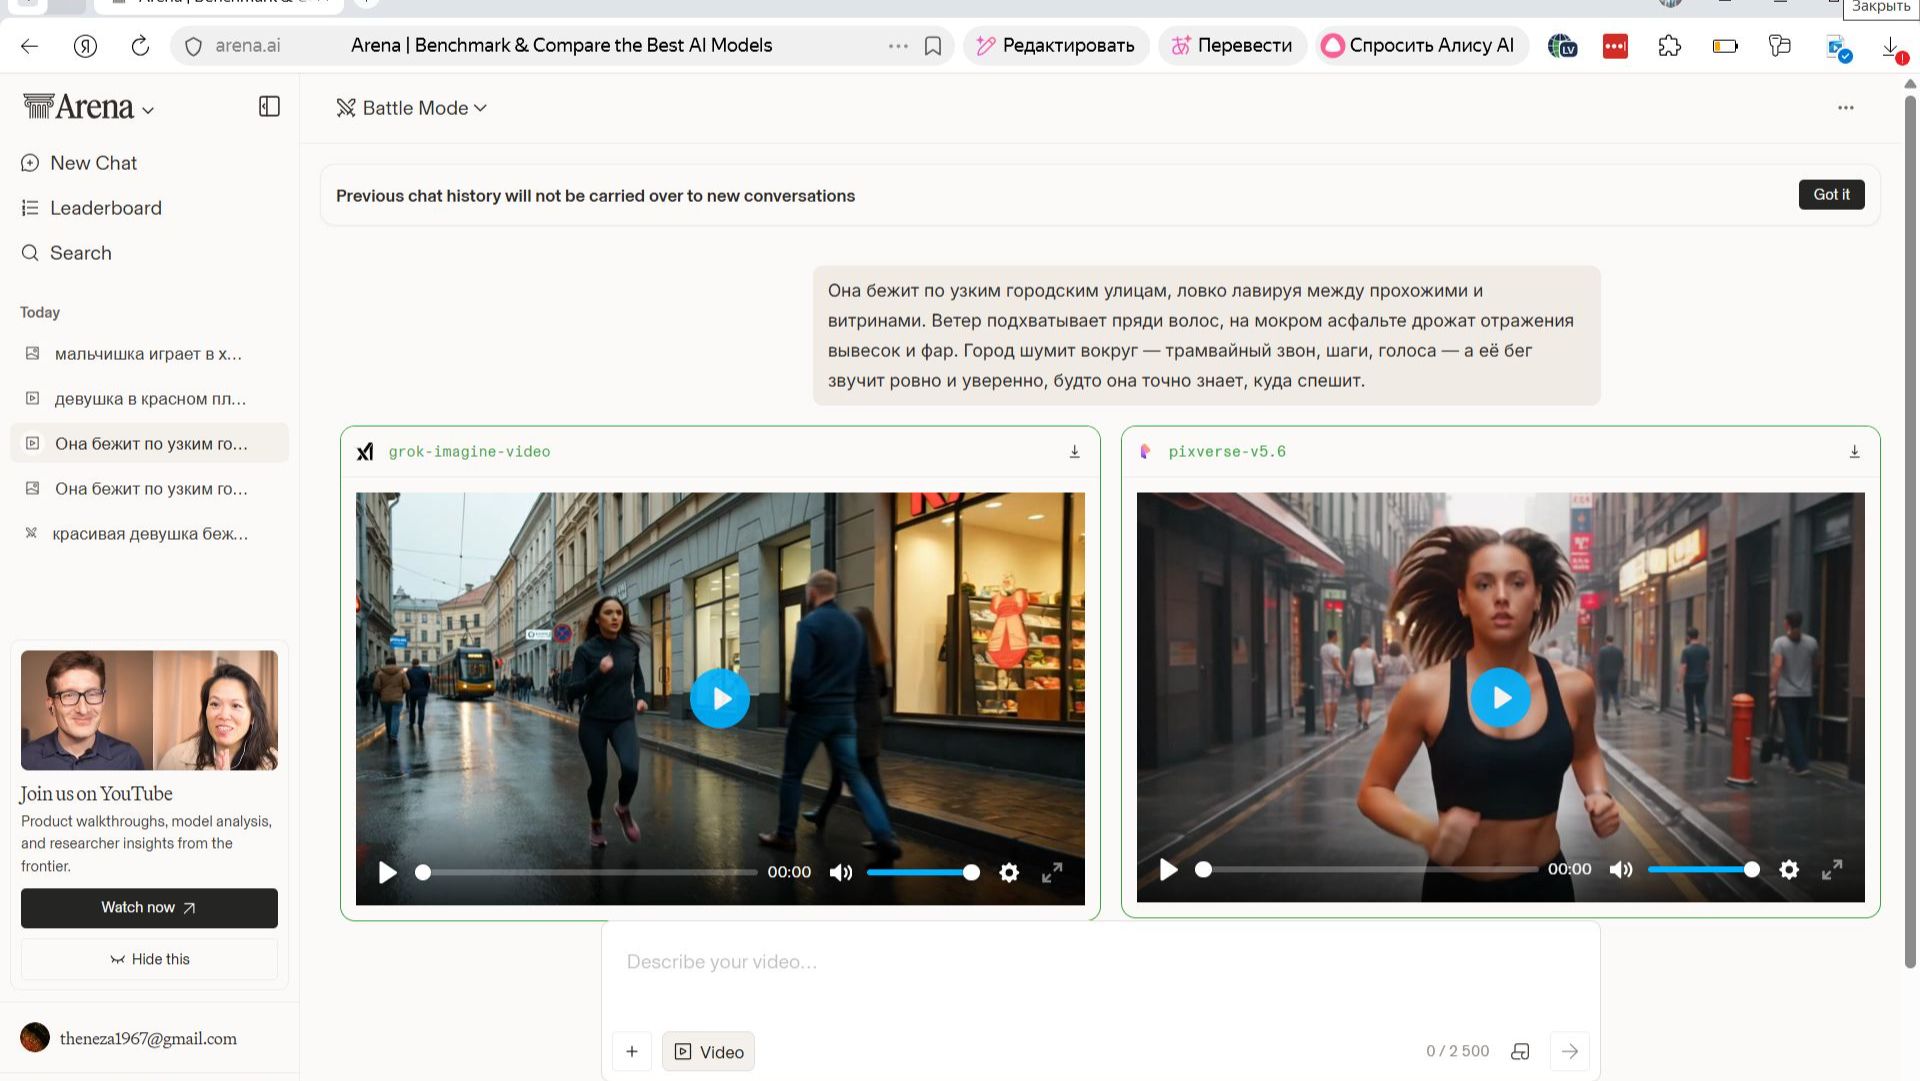This screenshot has height=1081, width=1920.
Task: Click the plus attachment icon in prompt box
Action: (632, 1052)
